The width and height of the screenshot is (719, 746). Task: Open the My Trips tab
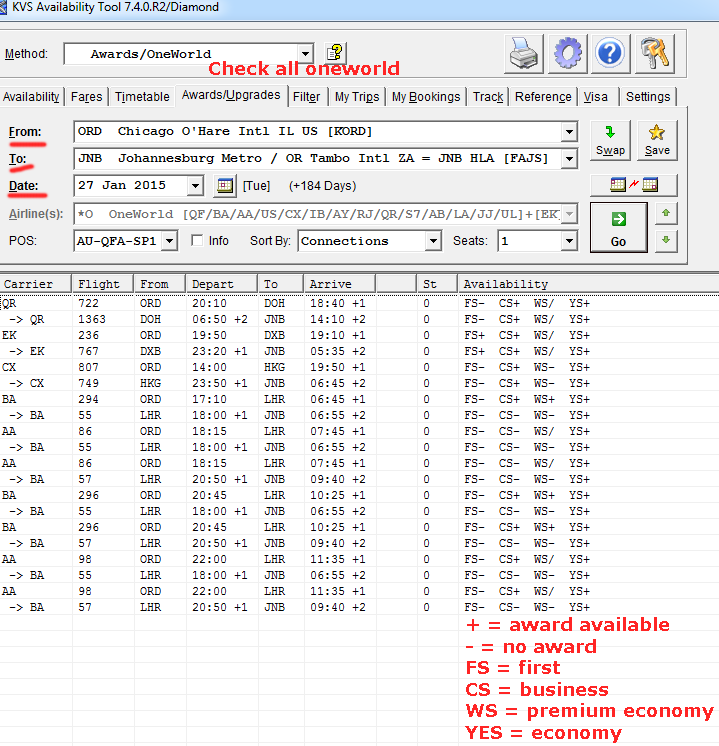pyautogui.click(x=357, y=97)
